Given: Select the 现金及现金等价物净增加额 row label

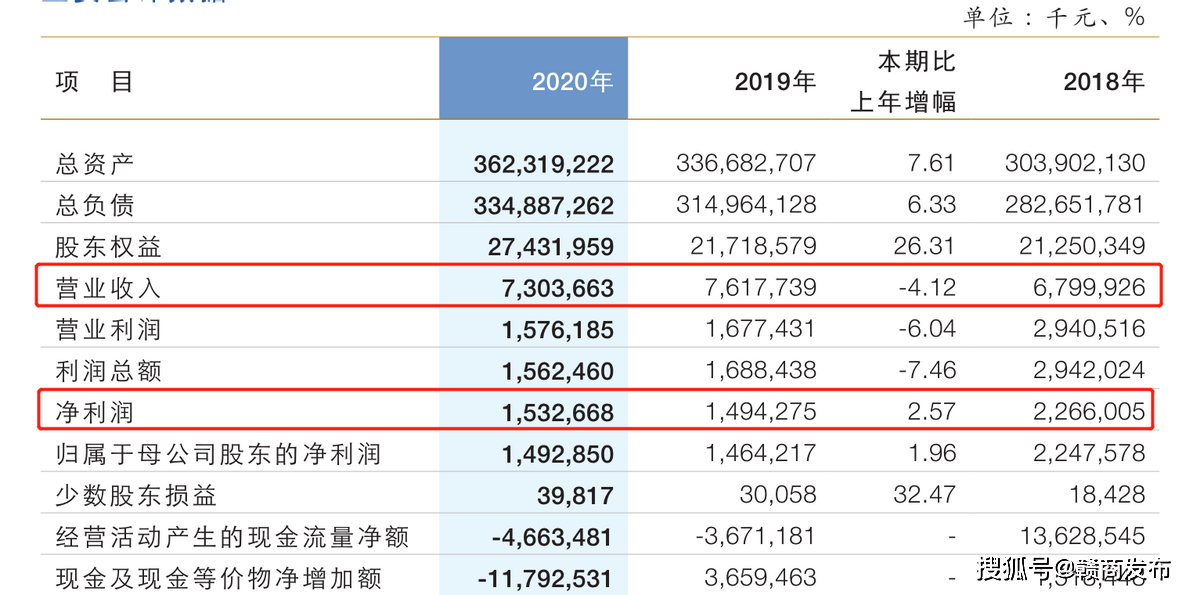Looking at the screenshot, I should pyautogui.click(x=218, y=578).
